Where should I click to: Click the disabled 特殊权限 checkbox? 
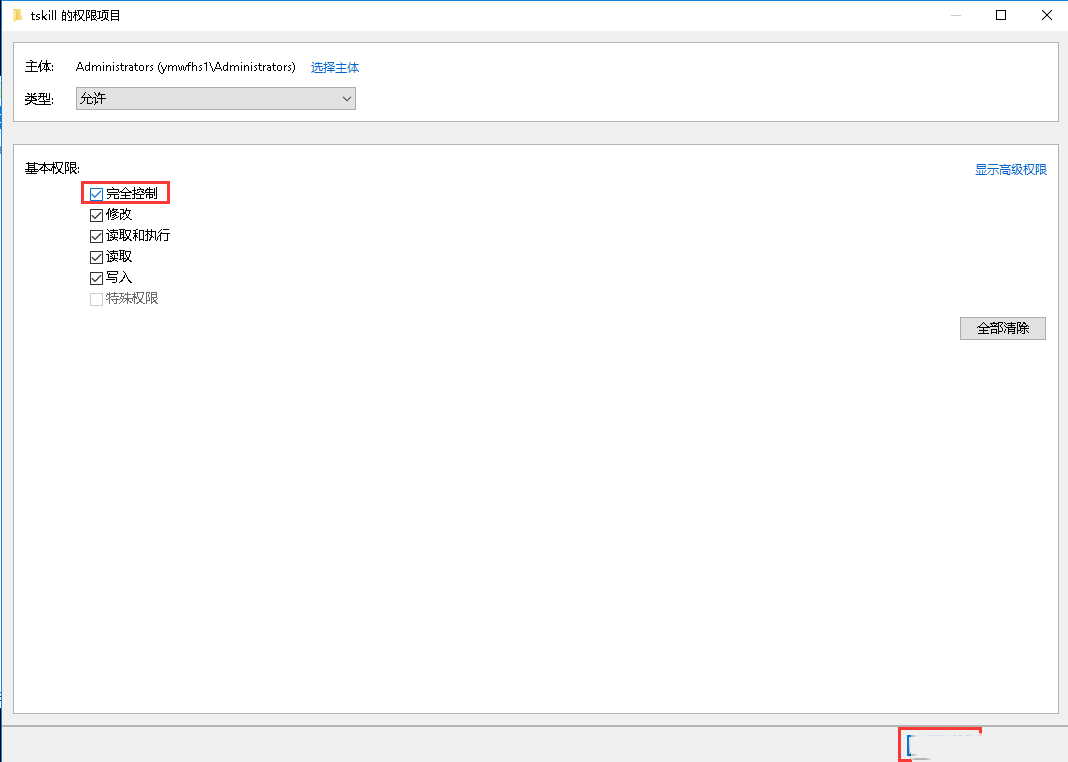tap(96, 300)
